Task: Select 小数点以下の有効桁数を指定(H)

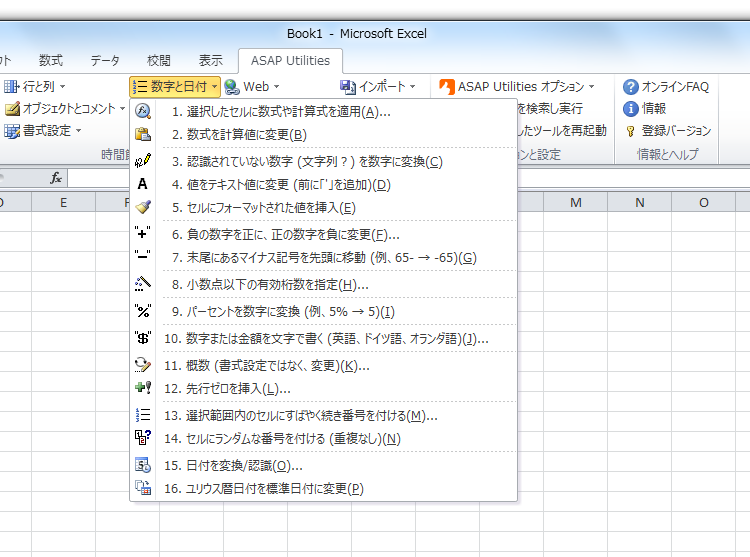Action: [x=323, y=285]
